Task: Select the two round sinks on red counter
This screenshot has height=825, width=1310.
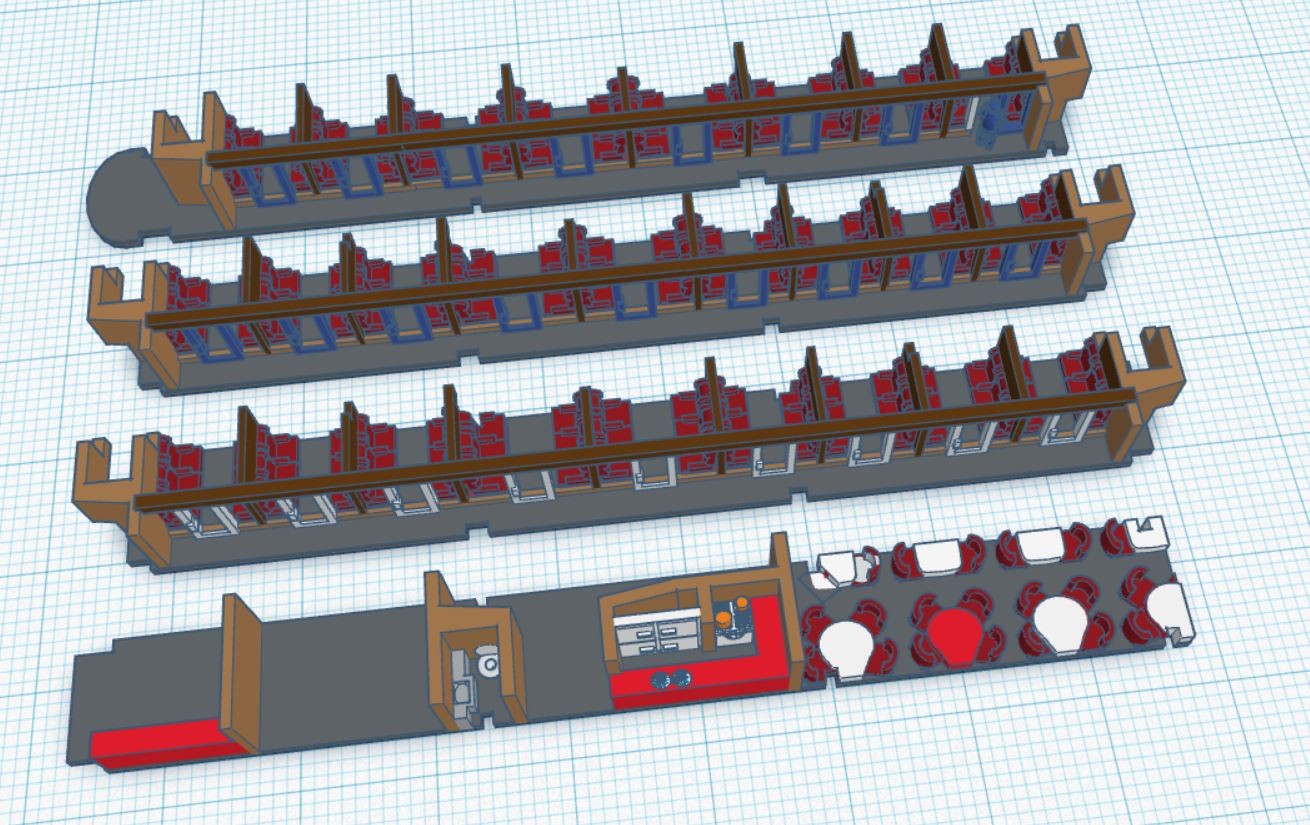Action: (672, 679)
